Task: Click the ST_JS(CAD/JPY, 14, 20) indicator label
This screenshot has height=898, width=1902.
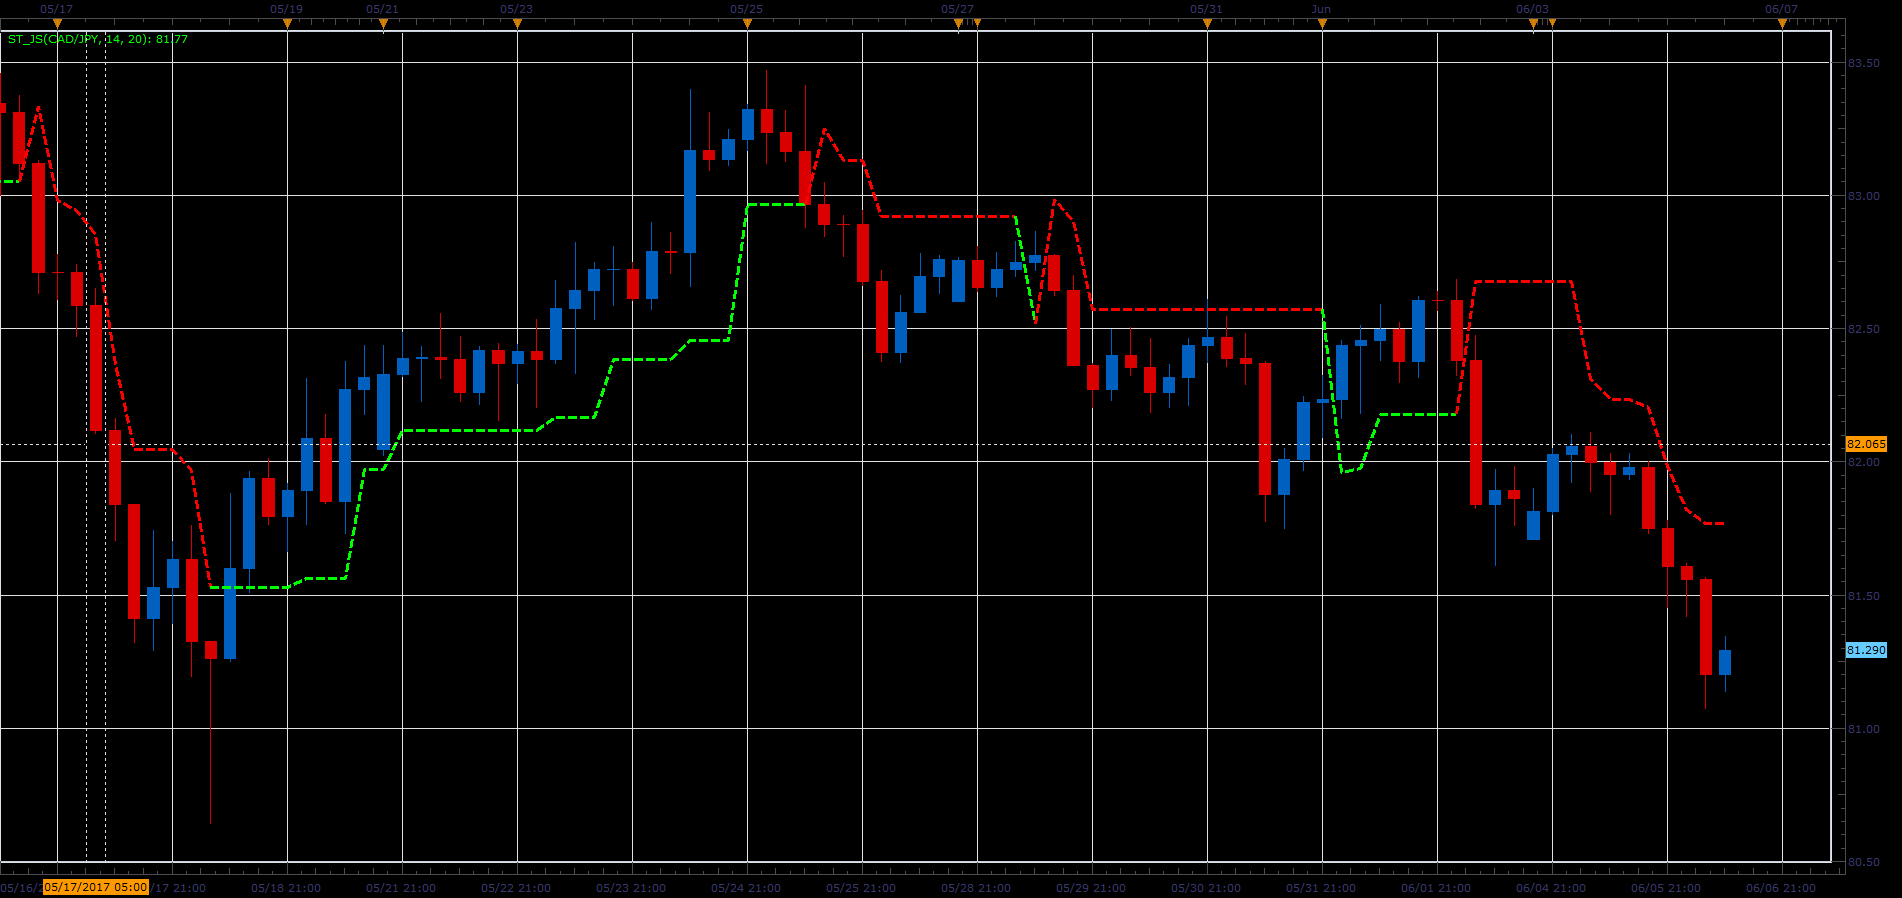Action: pos(98,39)
